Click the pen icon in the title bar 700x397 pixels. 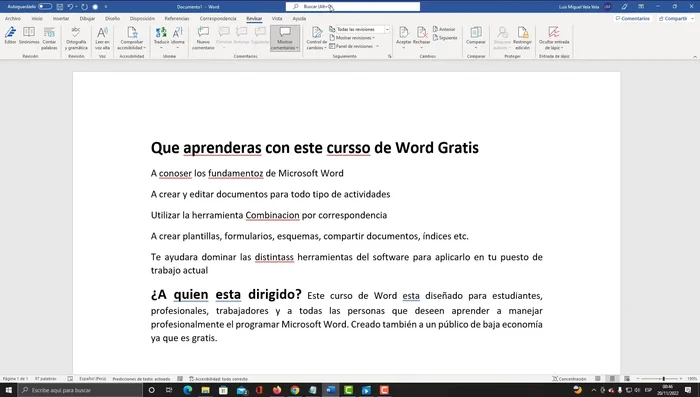625,7
